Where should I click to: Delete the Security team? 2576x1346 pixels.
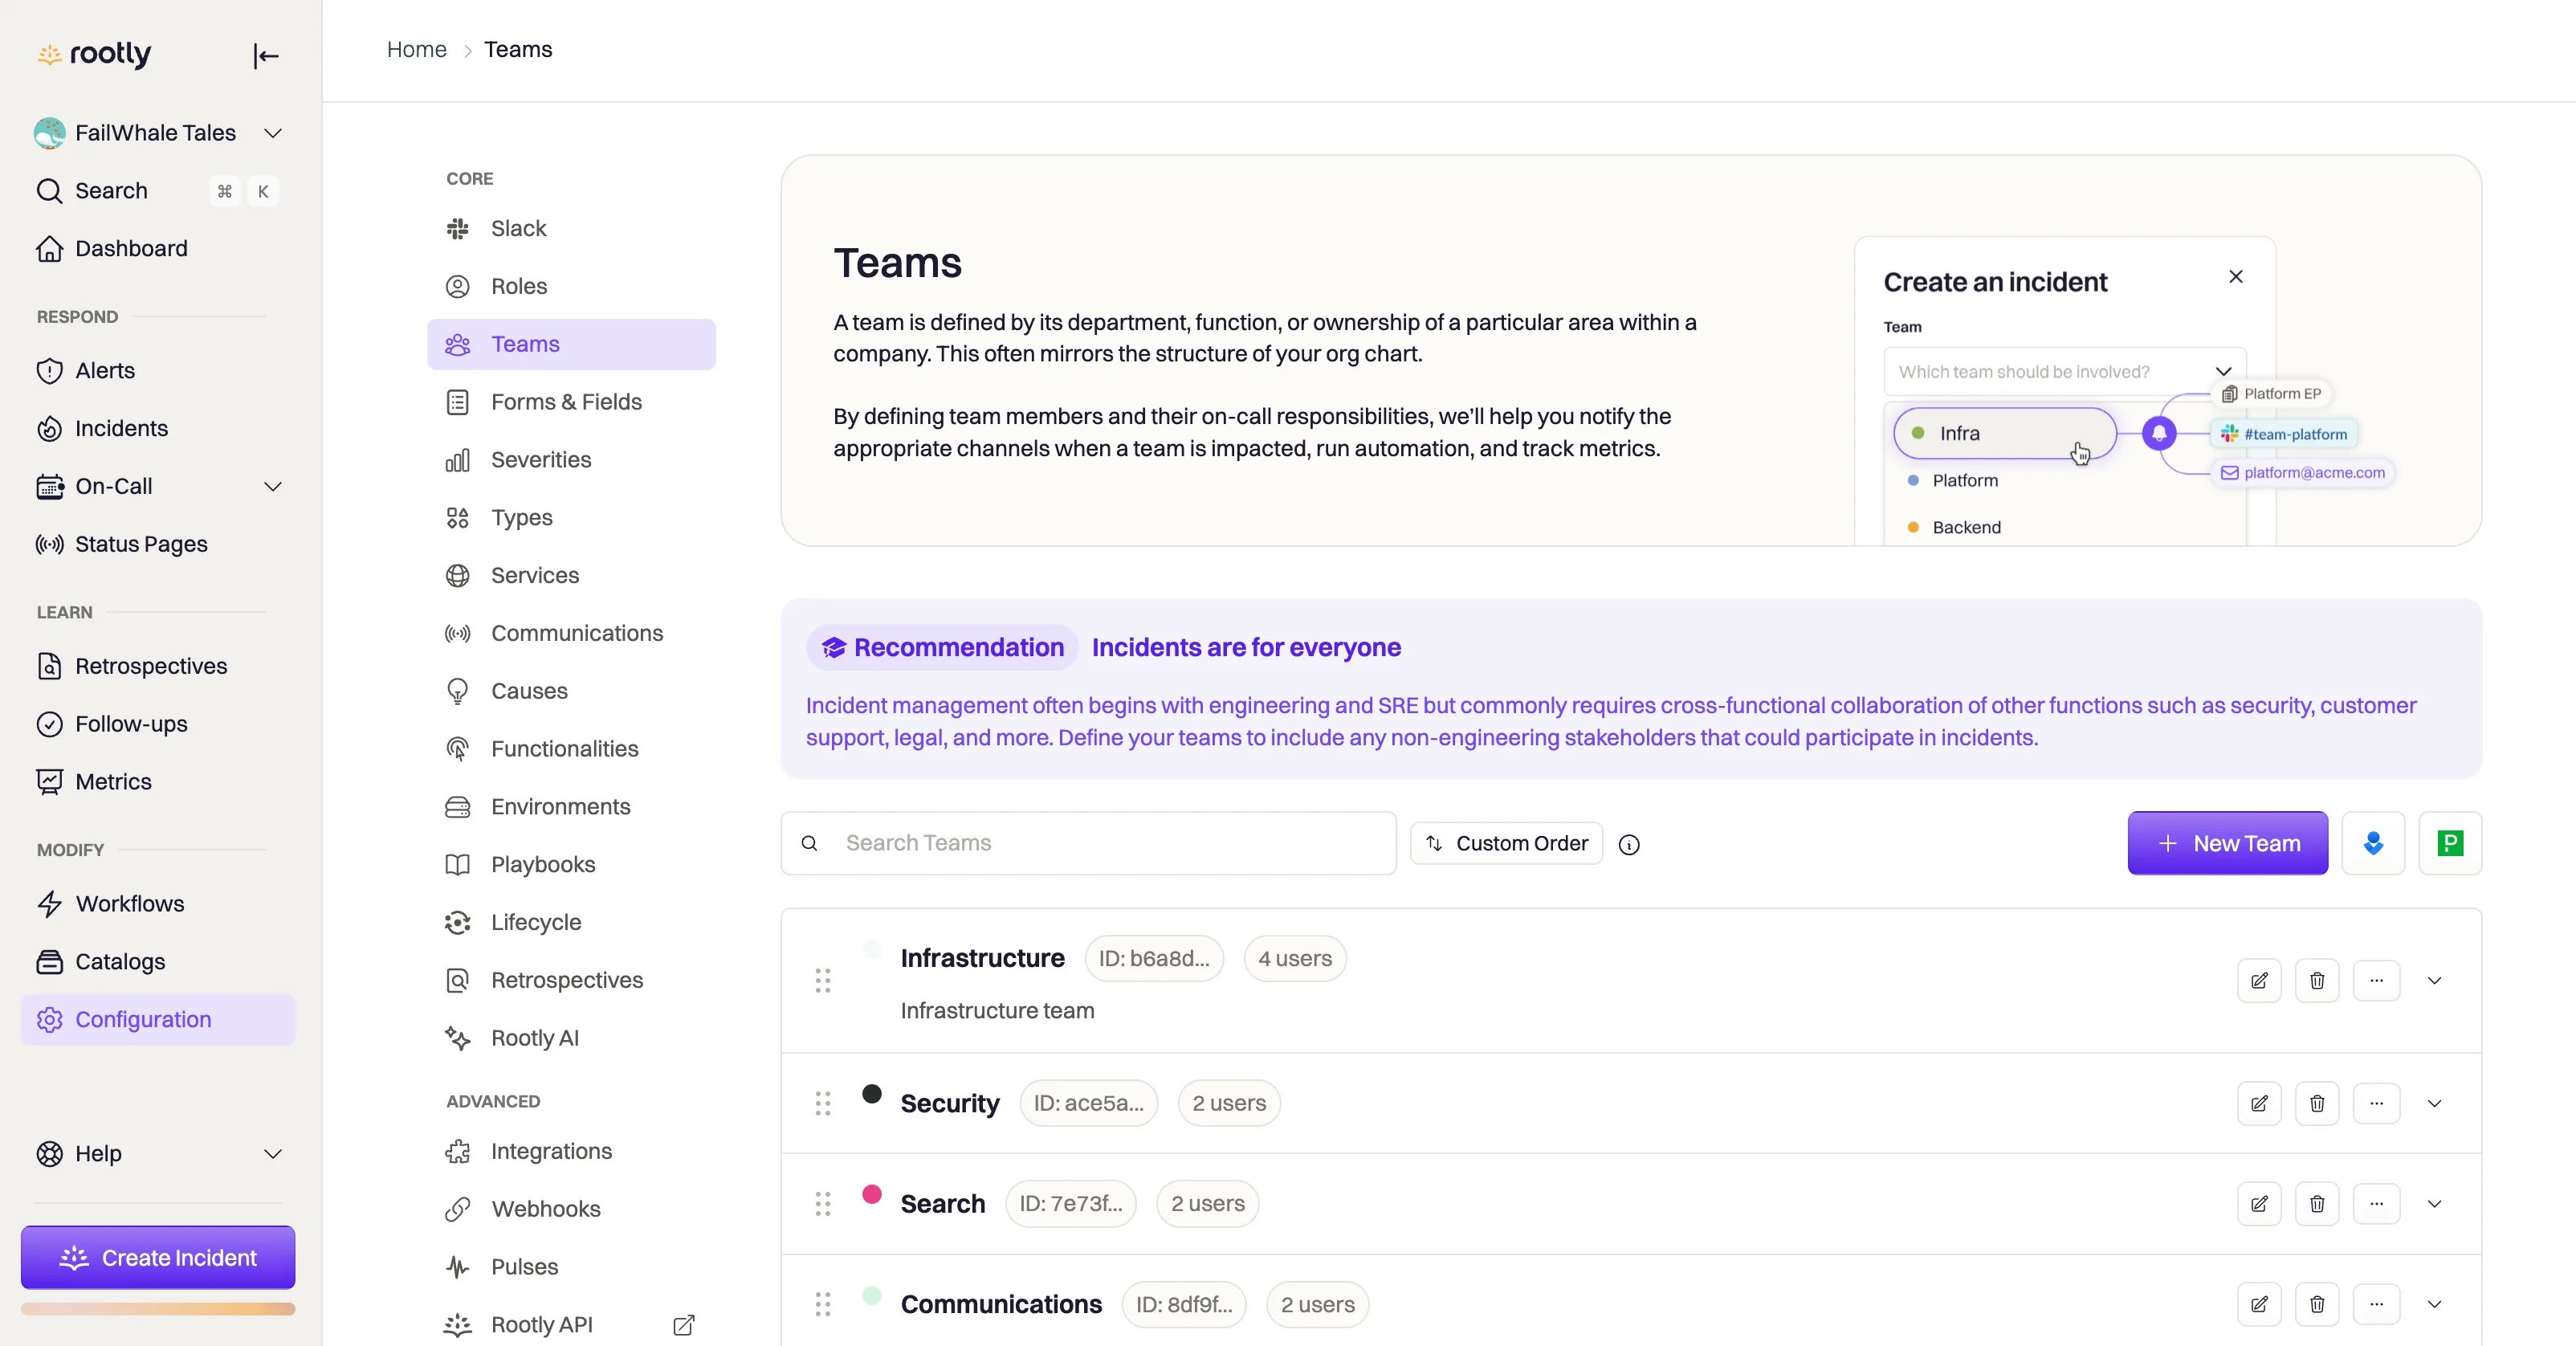(x=2317, y=1103)
